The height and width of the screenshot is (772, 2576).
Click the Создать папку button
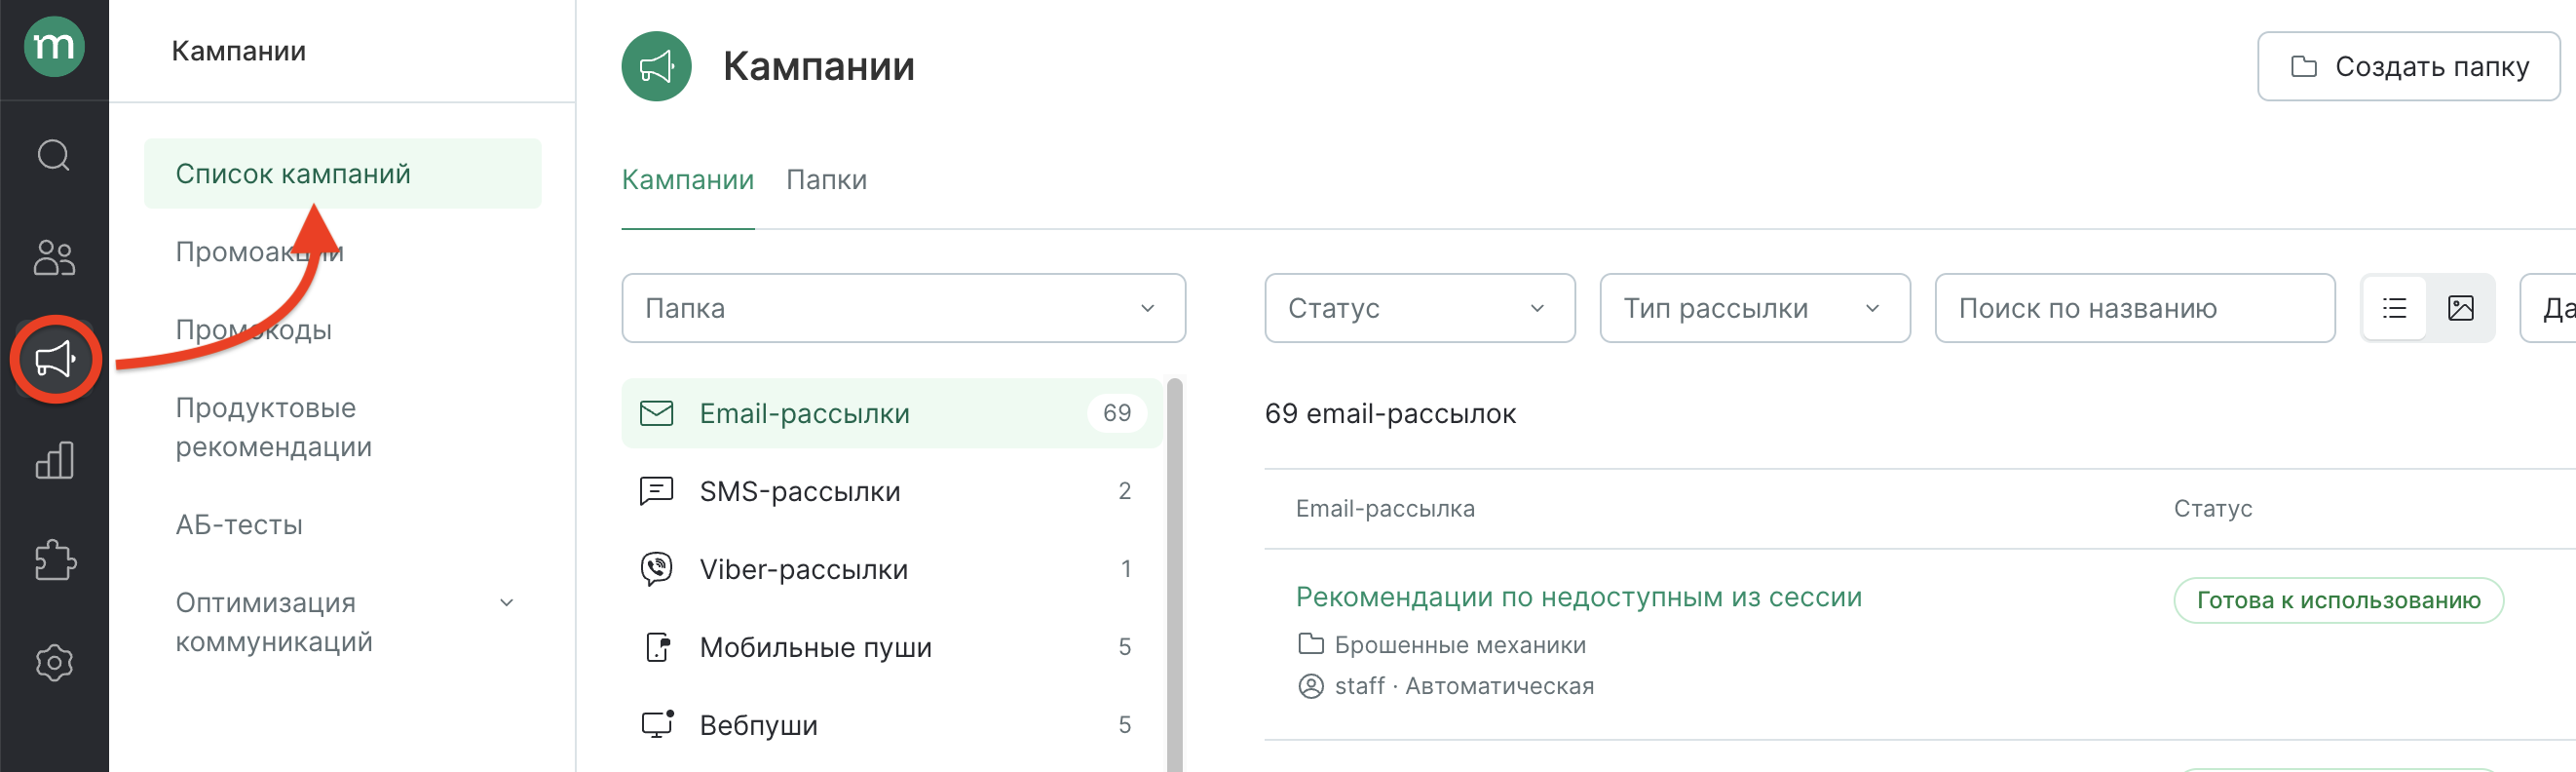tap(2408, 67)
